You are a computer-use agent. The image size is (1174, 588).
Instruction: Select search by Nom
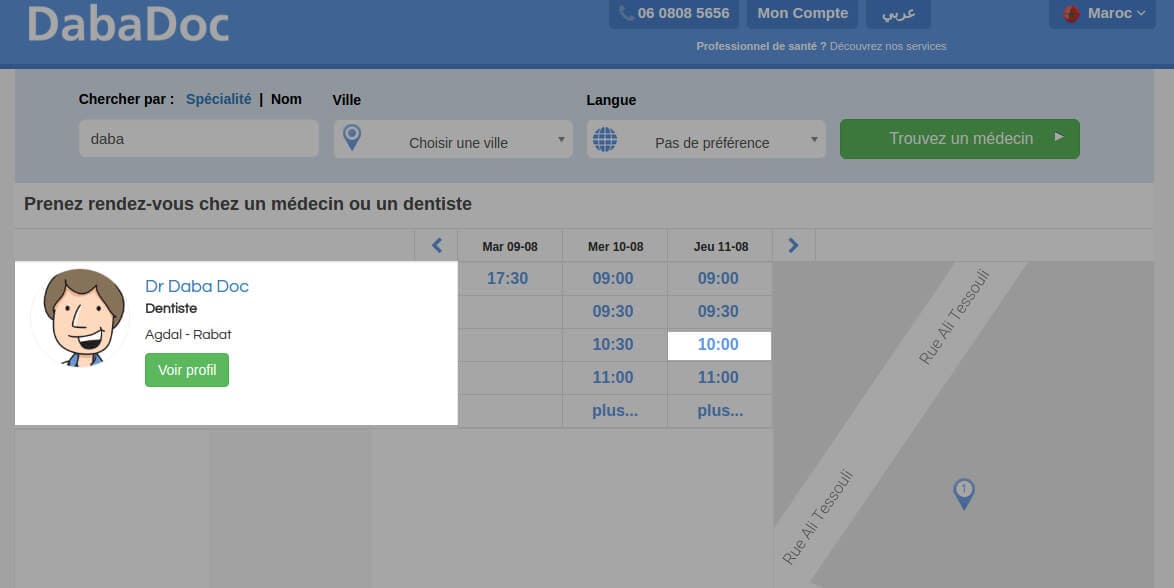[x=286, y=99]
